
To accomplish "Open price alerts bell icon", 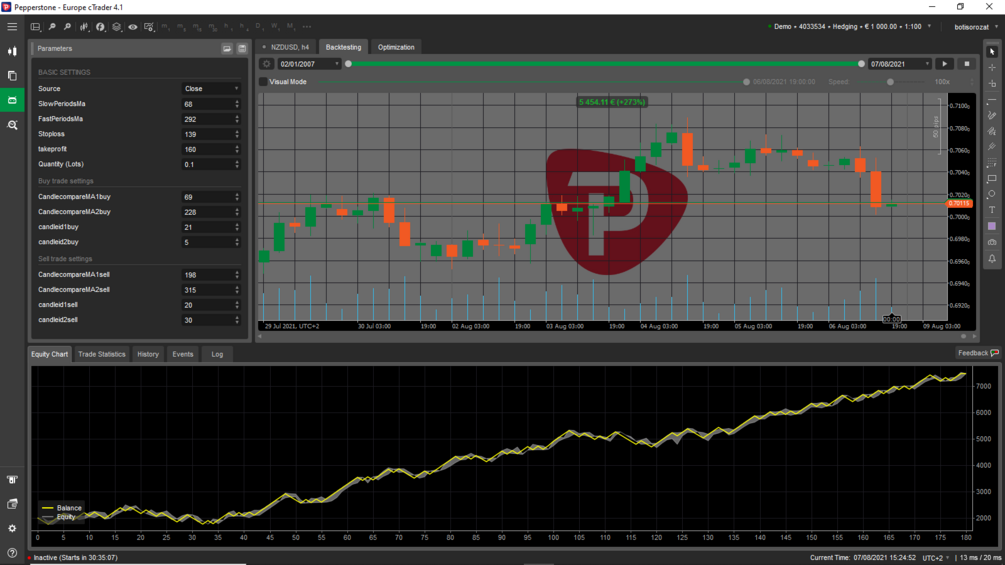I will pyautogui.click(x=992, y=259).
